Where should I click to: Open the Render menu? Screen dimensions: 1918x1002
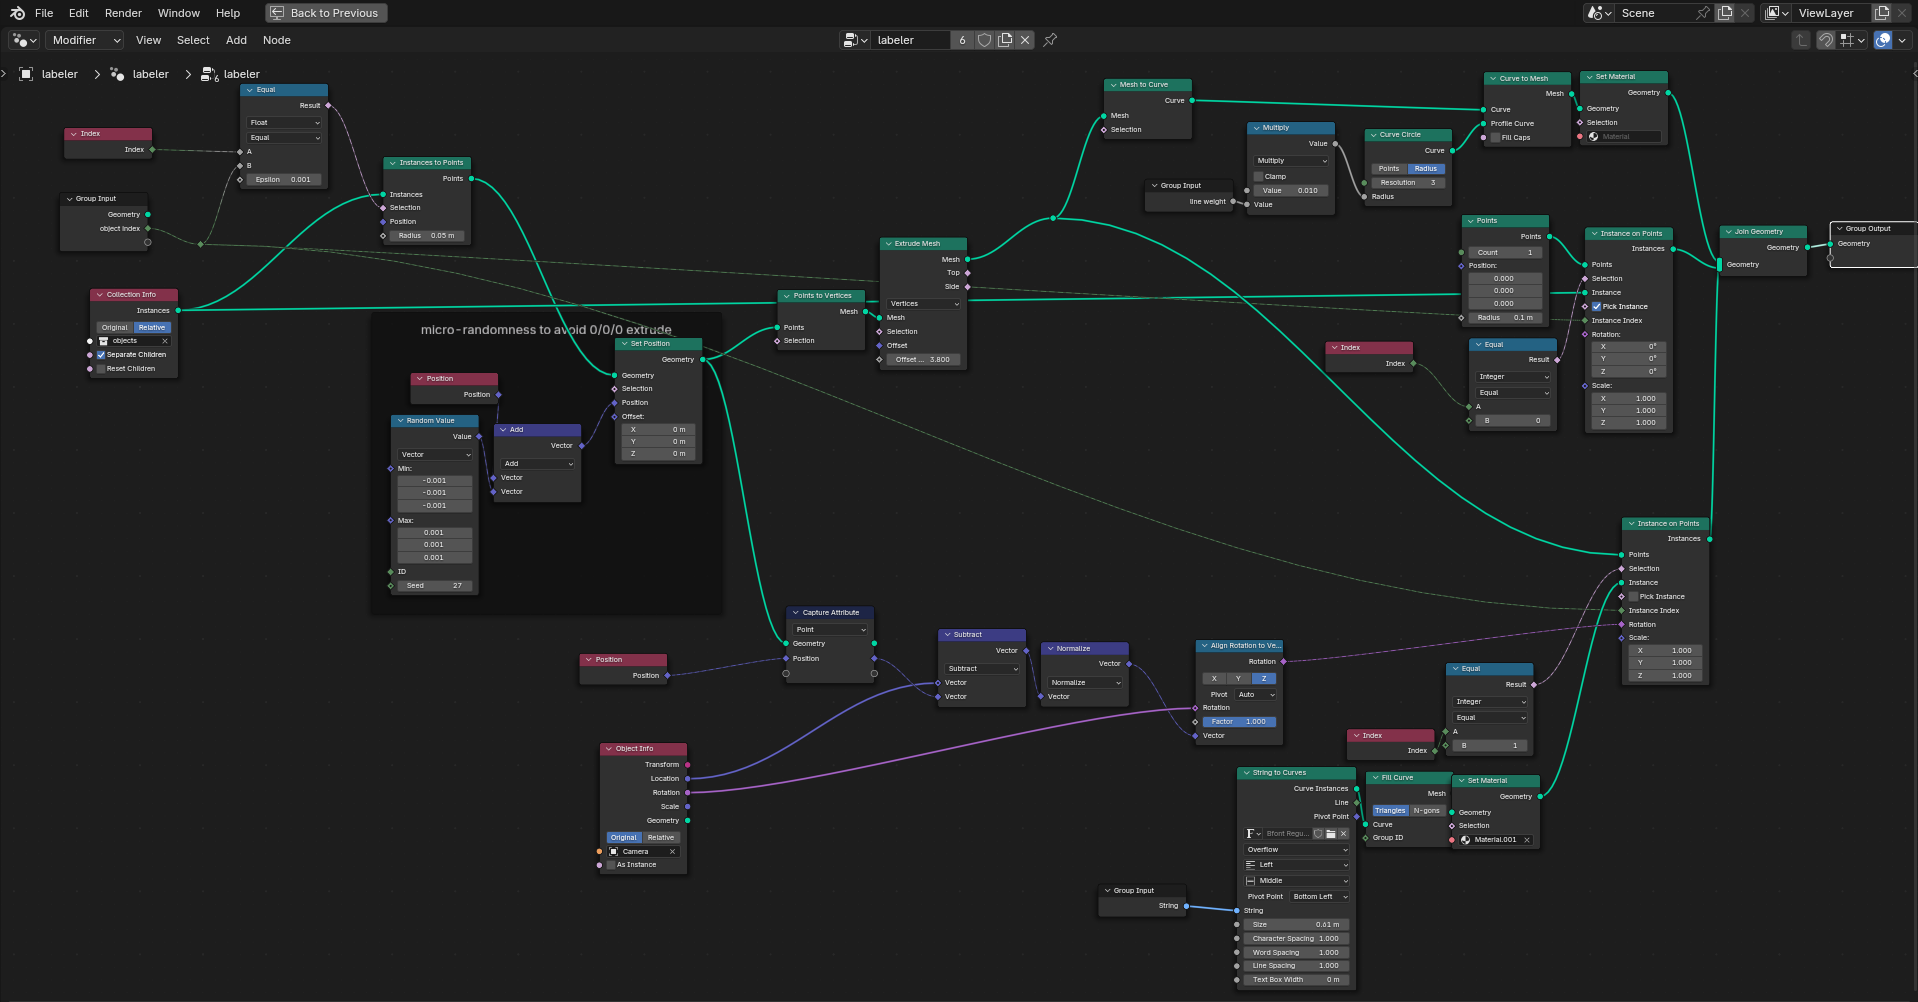[123, 13]
